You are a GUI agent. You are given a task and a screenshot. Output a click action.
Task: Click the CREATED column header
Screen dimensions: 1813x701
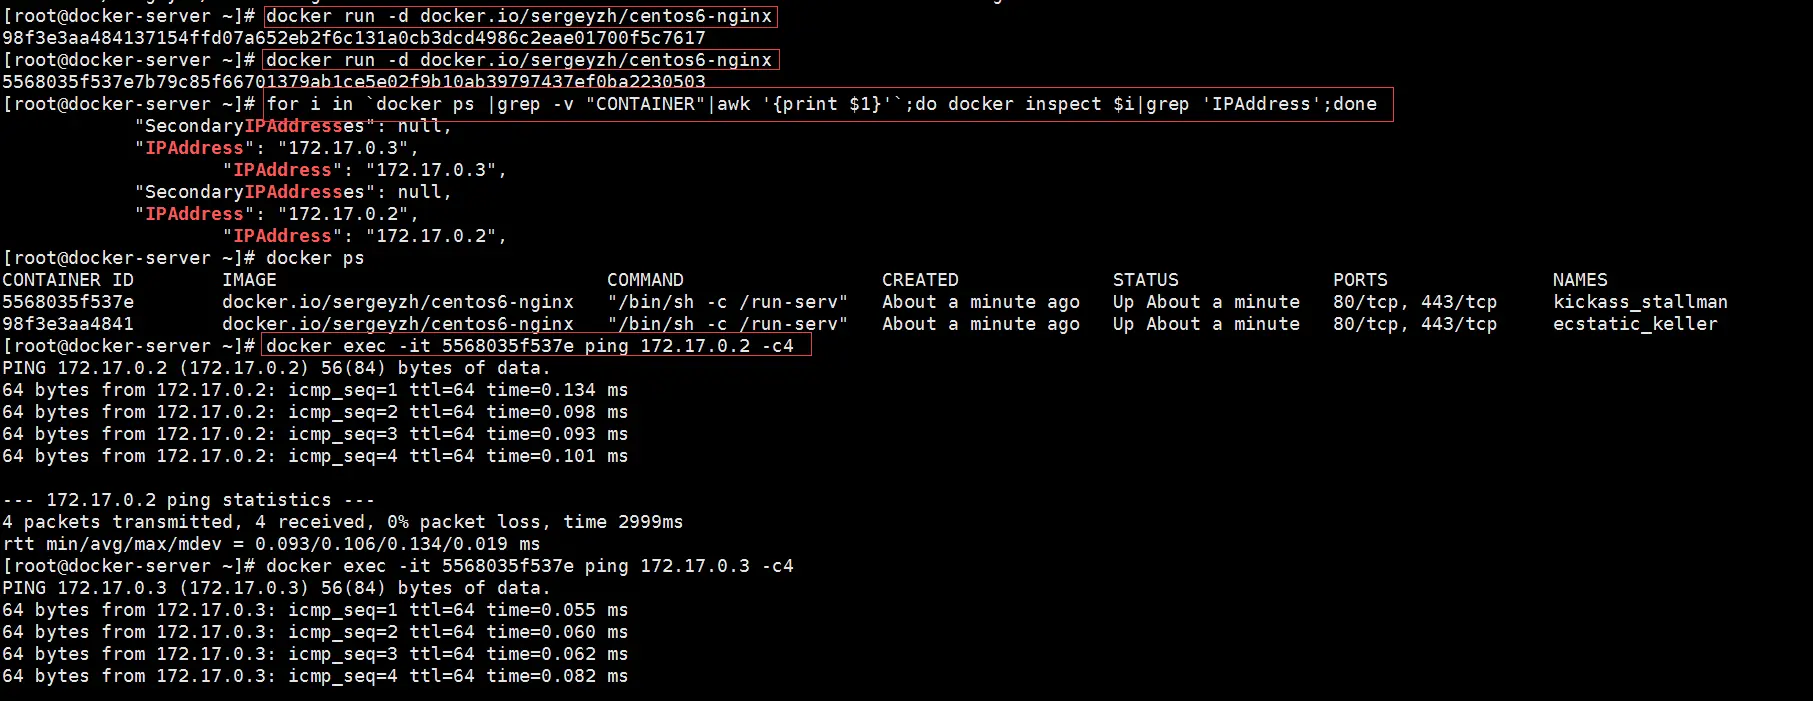click(920, 280)
